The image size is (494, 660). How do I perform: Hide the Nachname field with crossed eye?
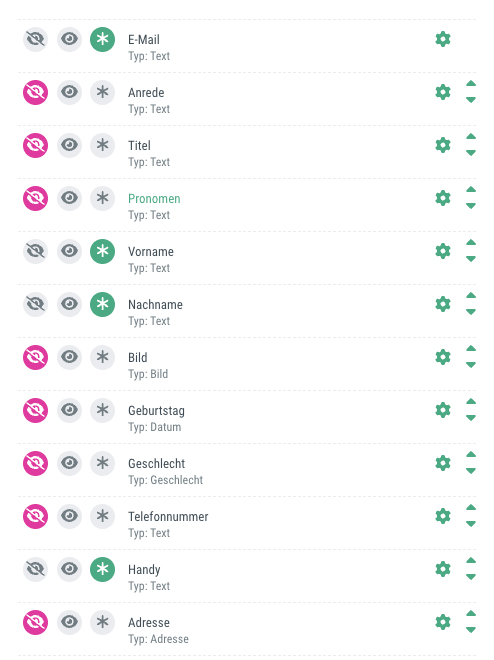(35, 304)
